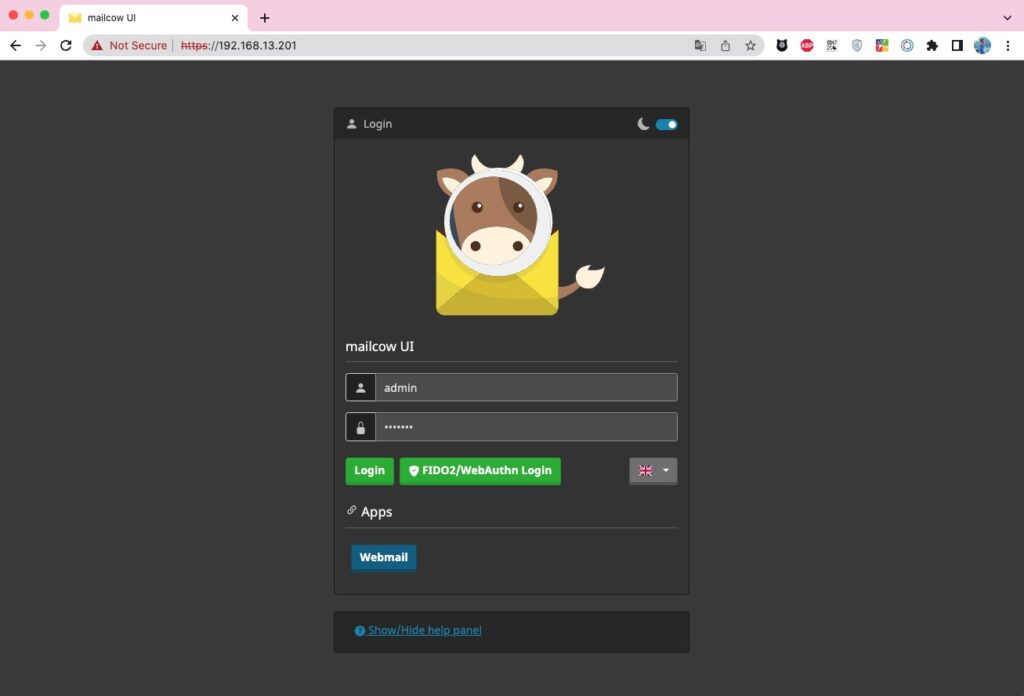Toggle the browser side panel
This screenshot has height=696, width=1024.
(957, 46)
